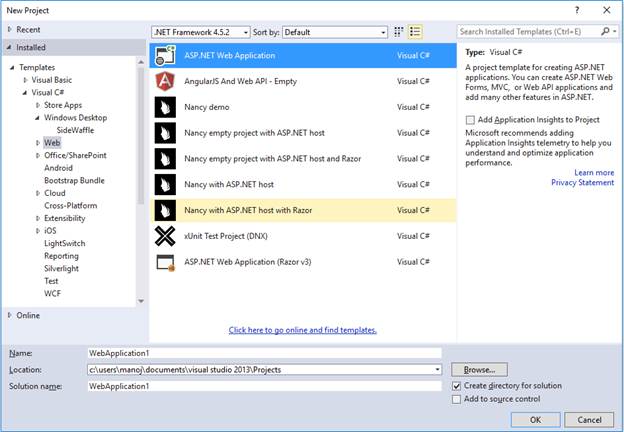This screenshot has height=432, width=624.
Task: Click icon of Nancy with ASP.NET host with Razor
Action: [x=165, y=210]
